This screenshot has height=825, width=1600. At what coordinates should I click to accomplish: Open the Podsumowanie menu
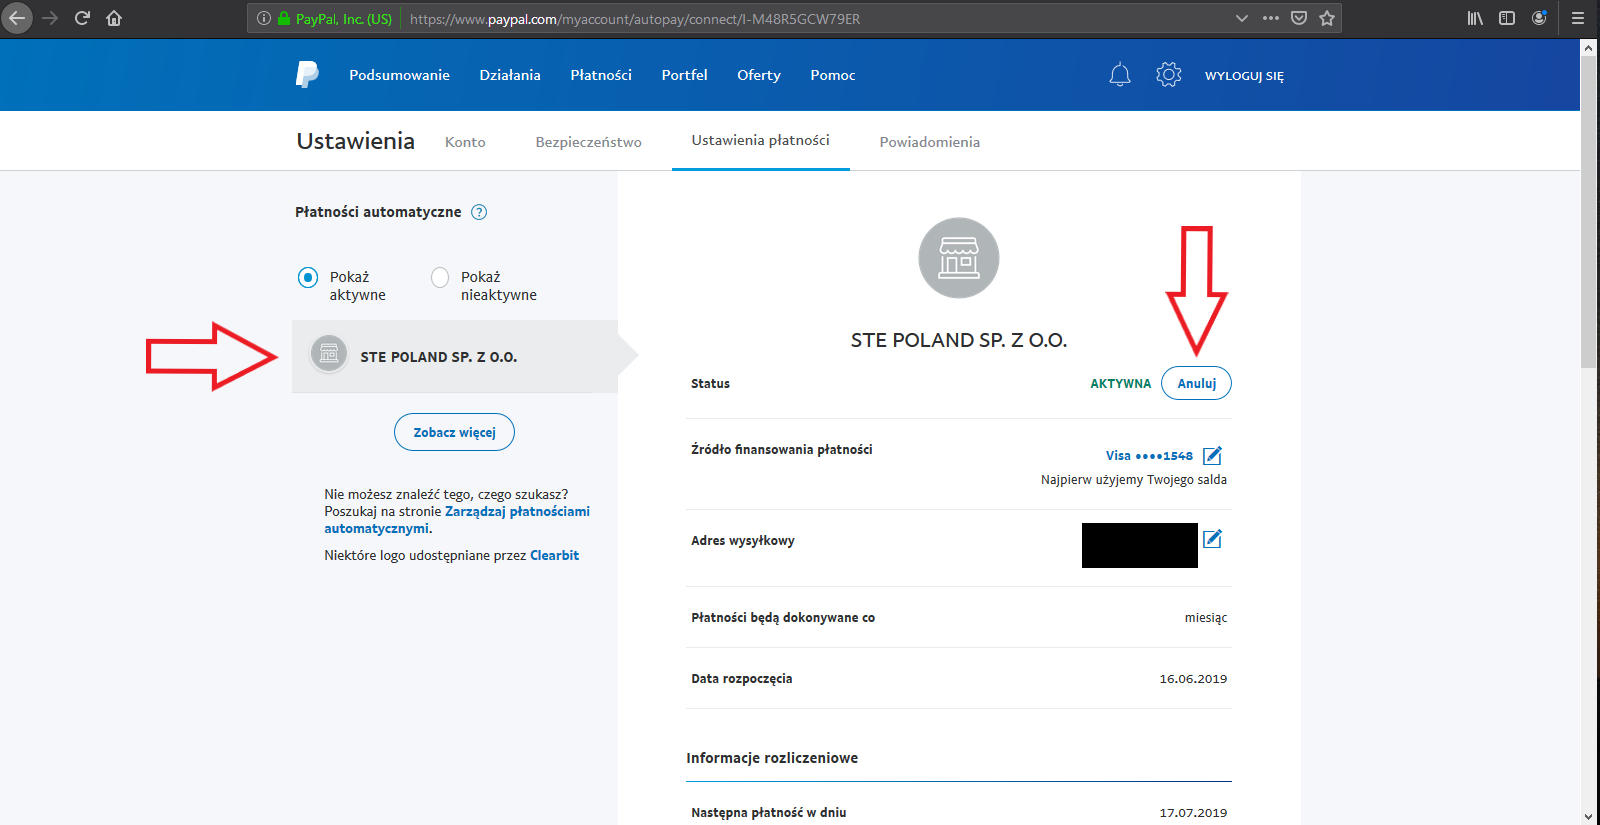pyautogui.click(x=399, y=75)
